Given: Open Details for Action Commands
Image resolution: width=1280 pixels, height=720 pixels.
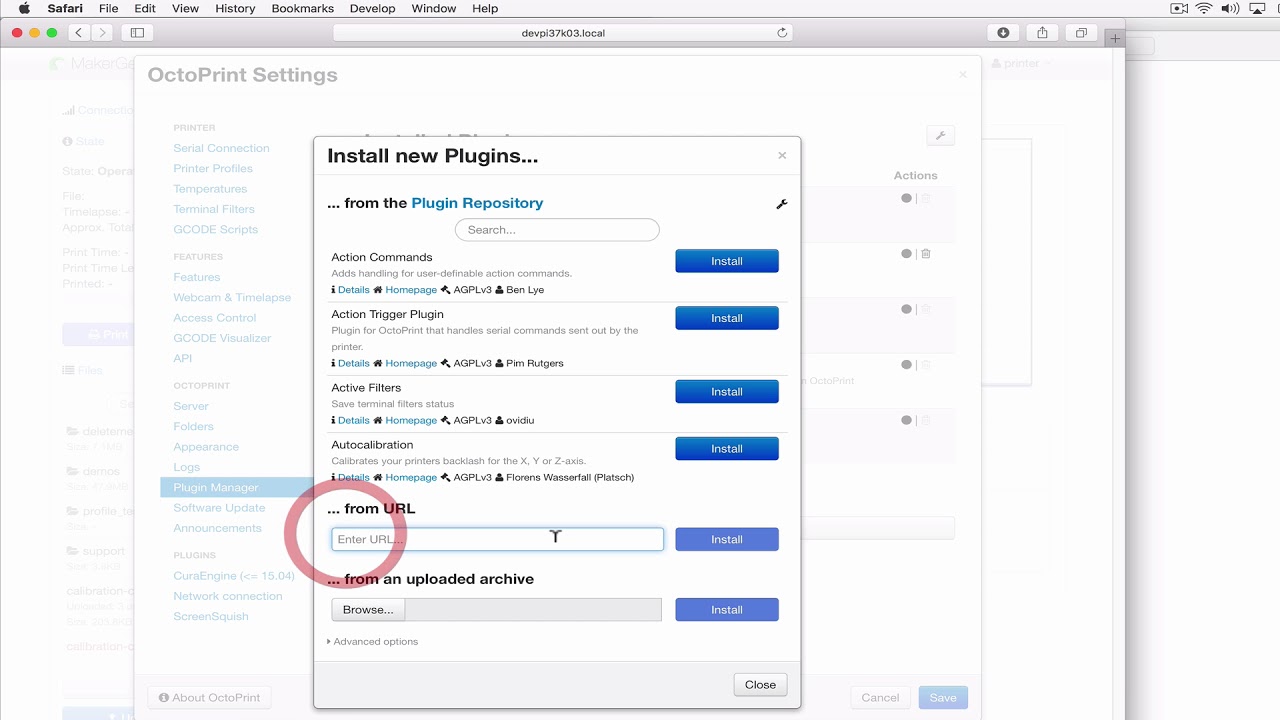Looking at the screenshot, I should [x=353, y=290].
